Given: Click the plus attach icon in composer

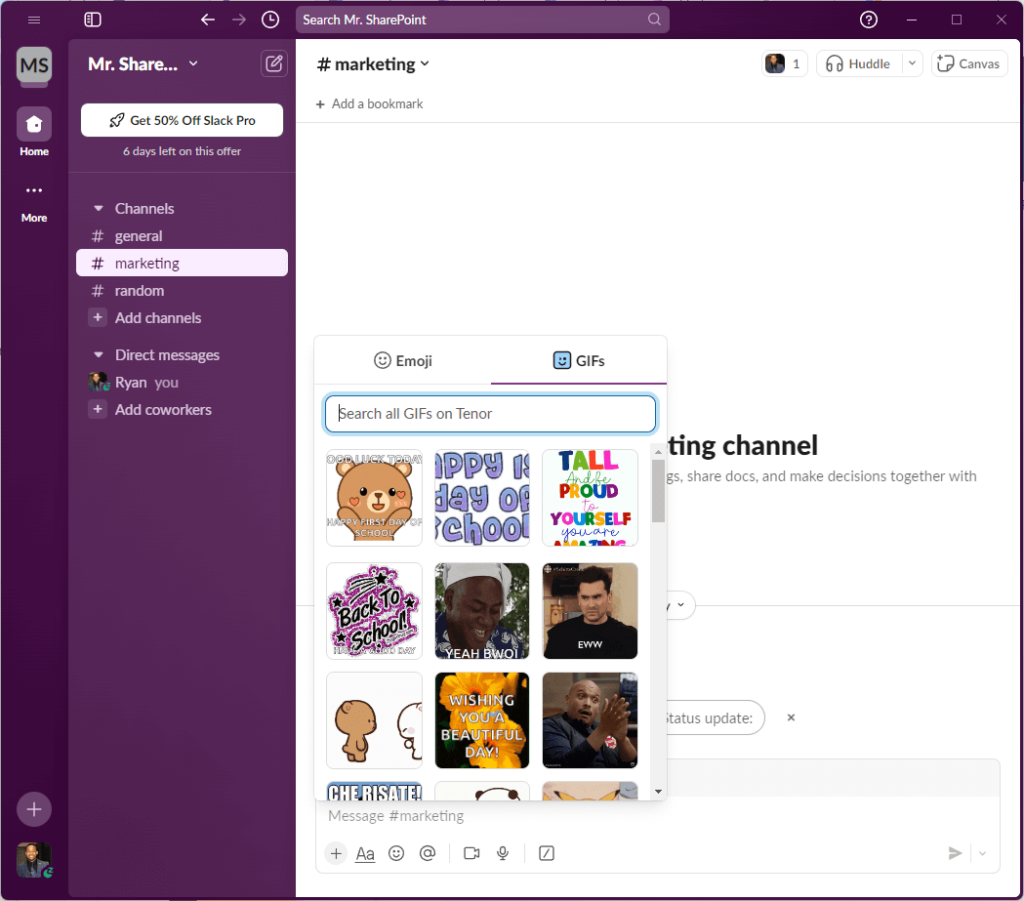Looking at the screenshot, I should pyautogui.click(x=336, y=853).
